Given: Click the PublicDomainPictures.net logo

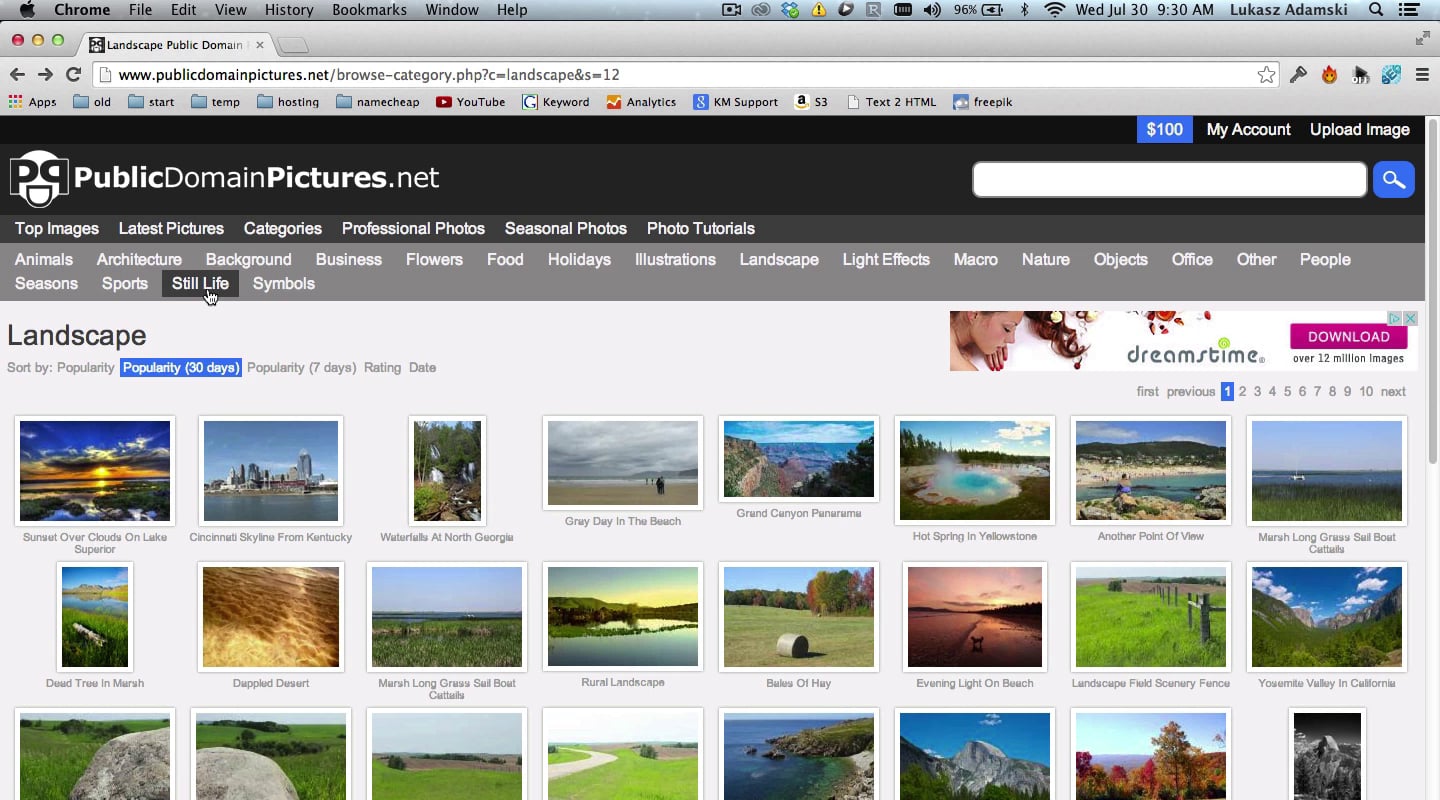Looking at the screenshot, I should click(225, 179).
